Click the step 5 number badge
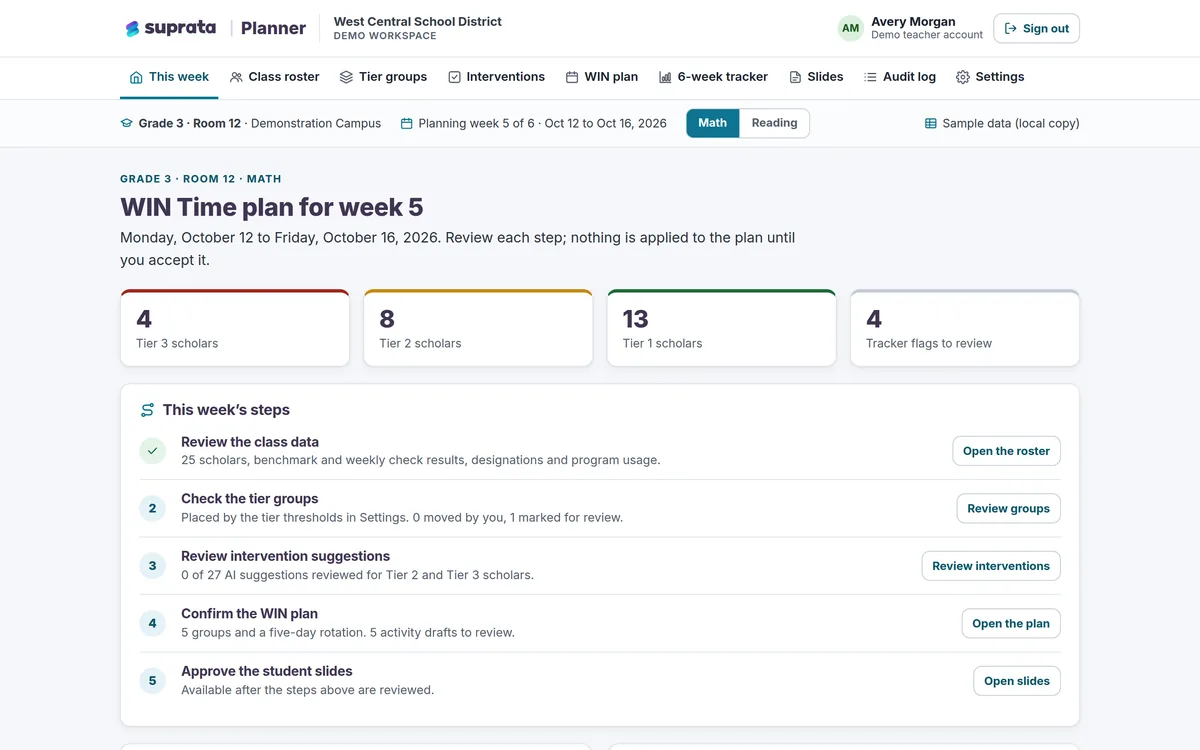The image size is (1200, 750). click(152, 681)
